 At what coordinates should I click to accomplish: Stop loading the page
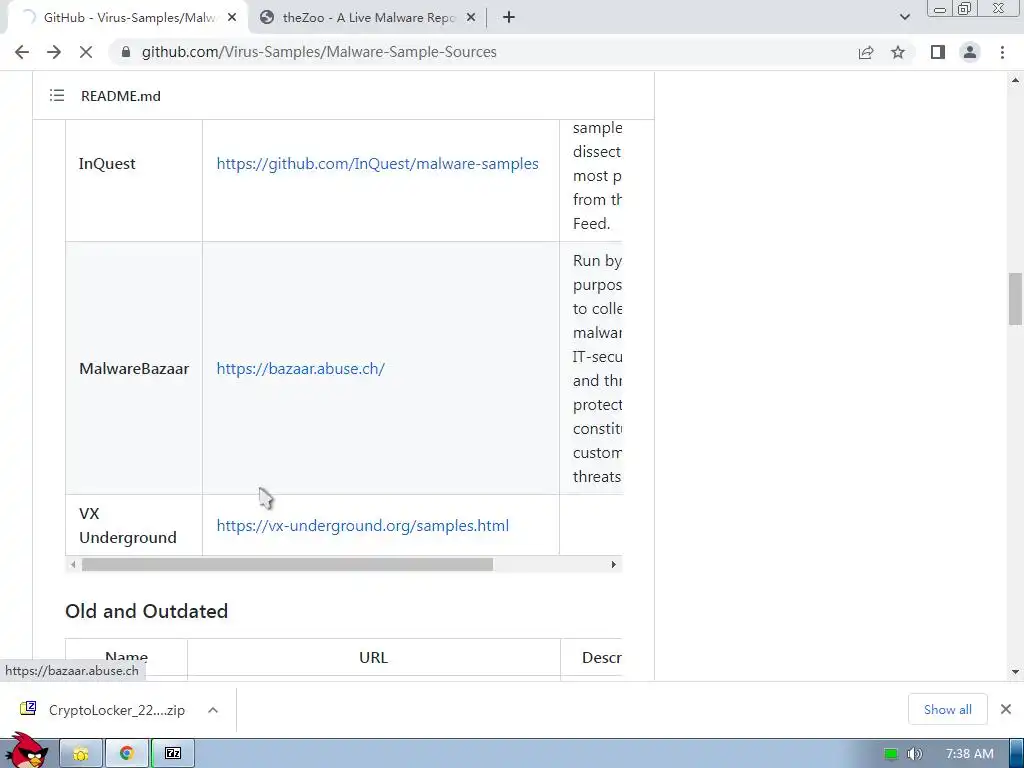pyautogui.click(x=86, y=52)
